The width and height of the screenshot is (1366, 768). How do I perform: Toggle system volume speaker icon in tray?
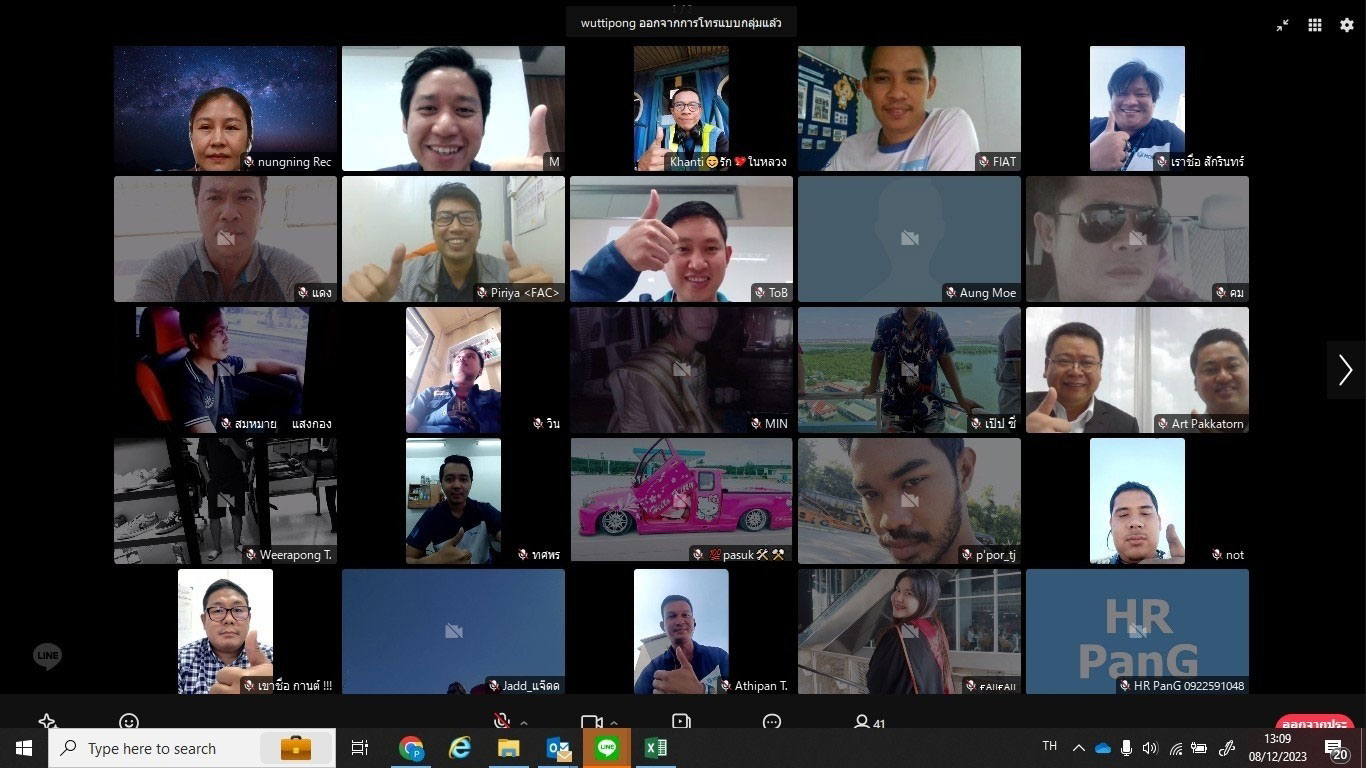[x=1149, y=748]
